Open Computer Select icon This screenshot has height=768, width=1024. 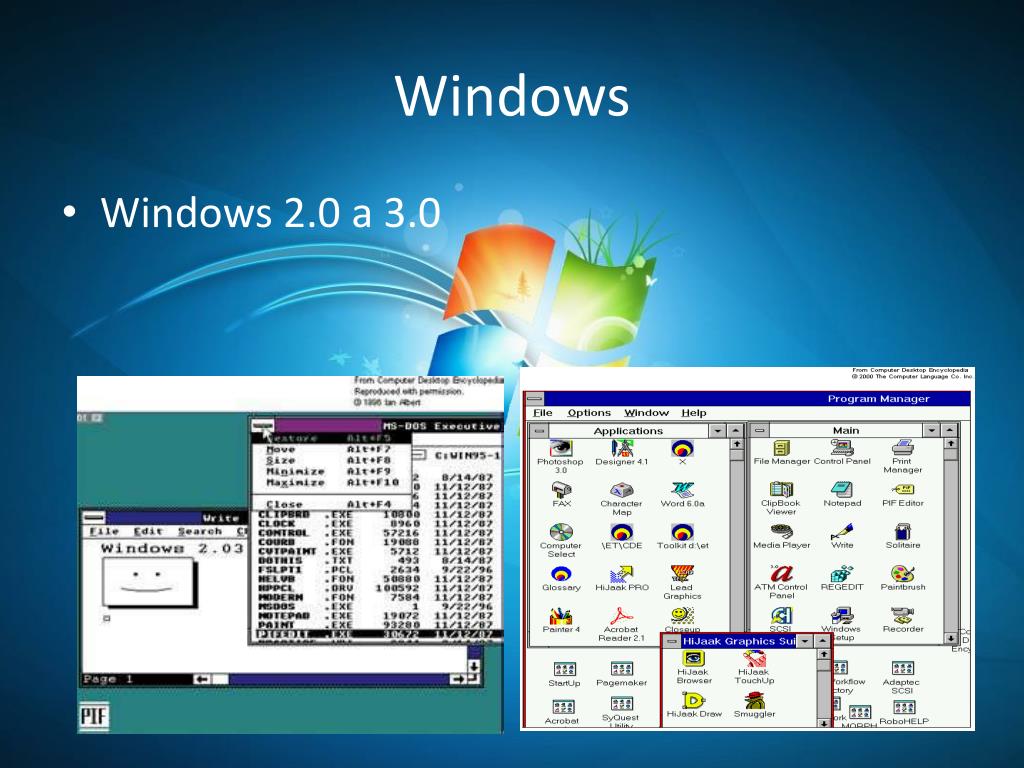click(x=561, y=541)
